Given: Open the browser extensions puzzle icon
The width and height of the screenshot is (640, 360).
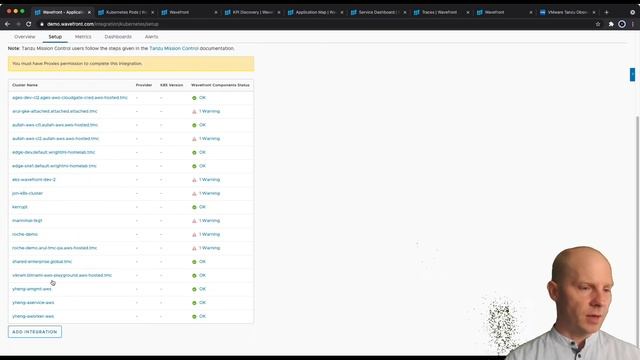Looking at the screenshot, I should 611,24.
